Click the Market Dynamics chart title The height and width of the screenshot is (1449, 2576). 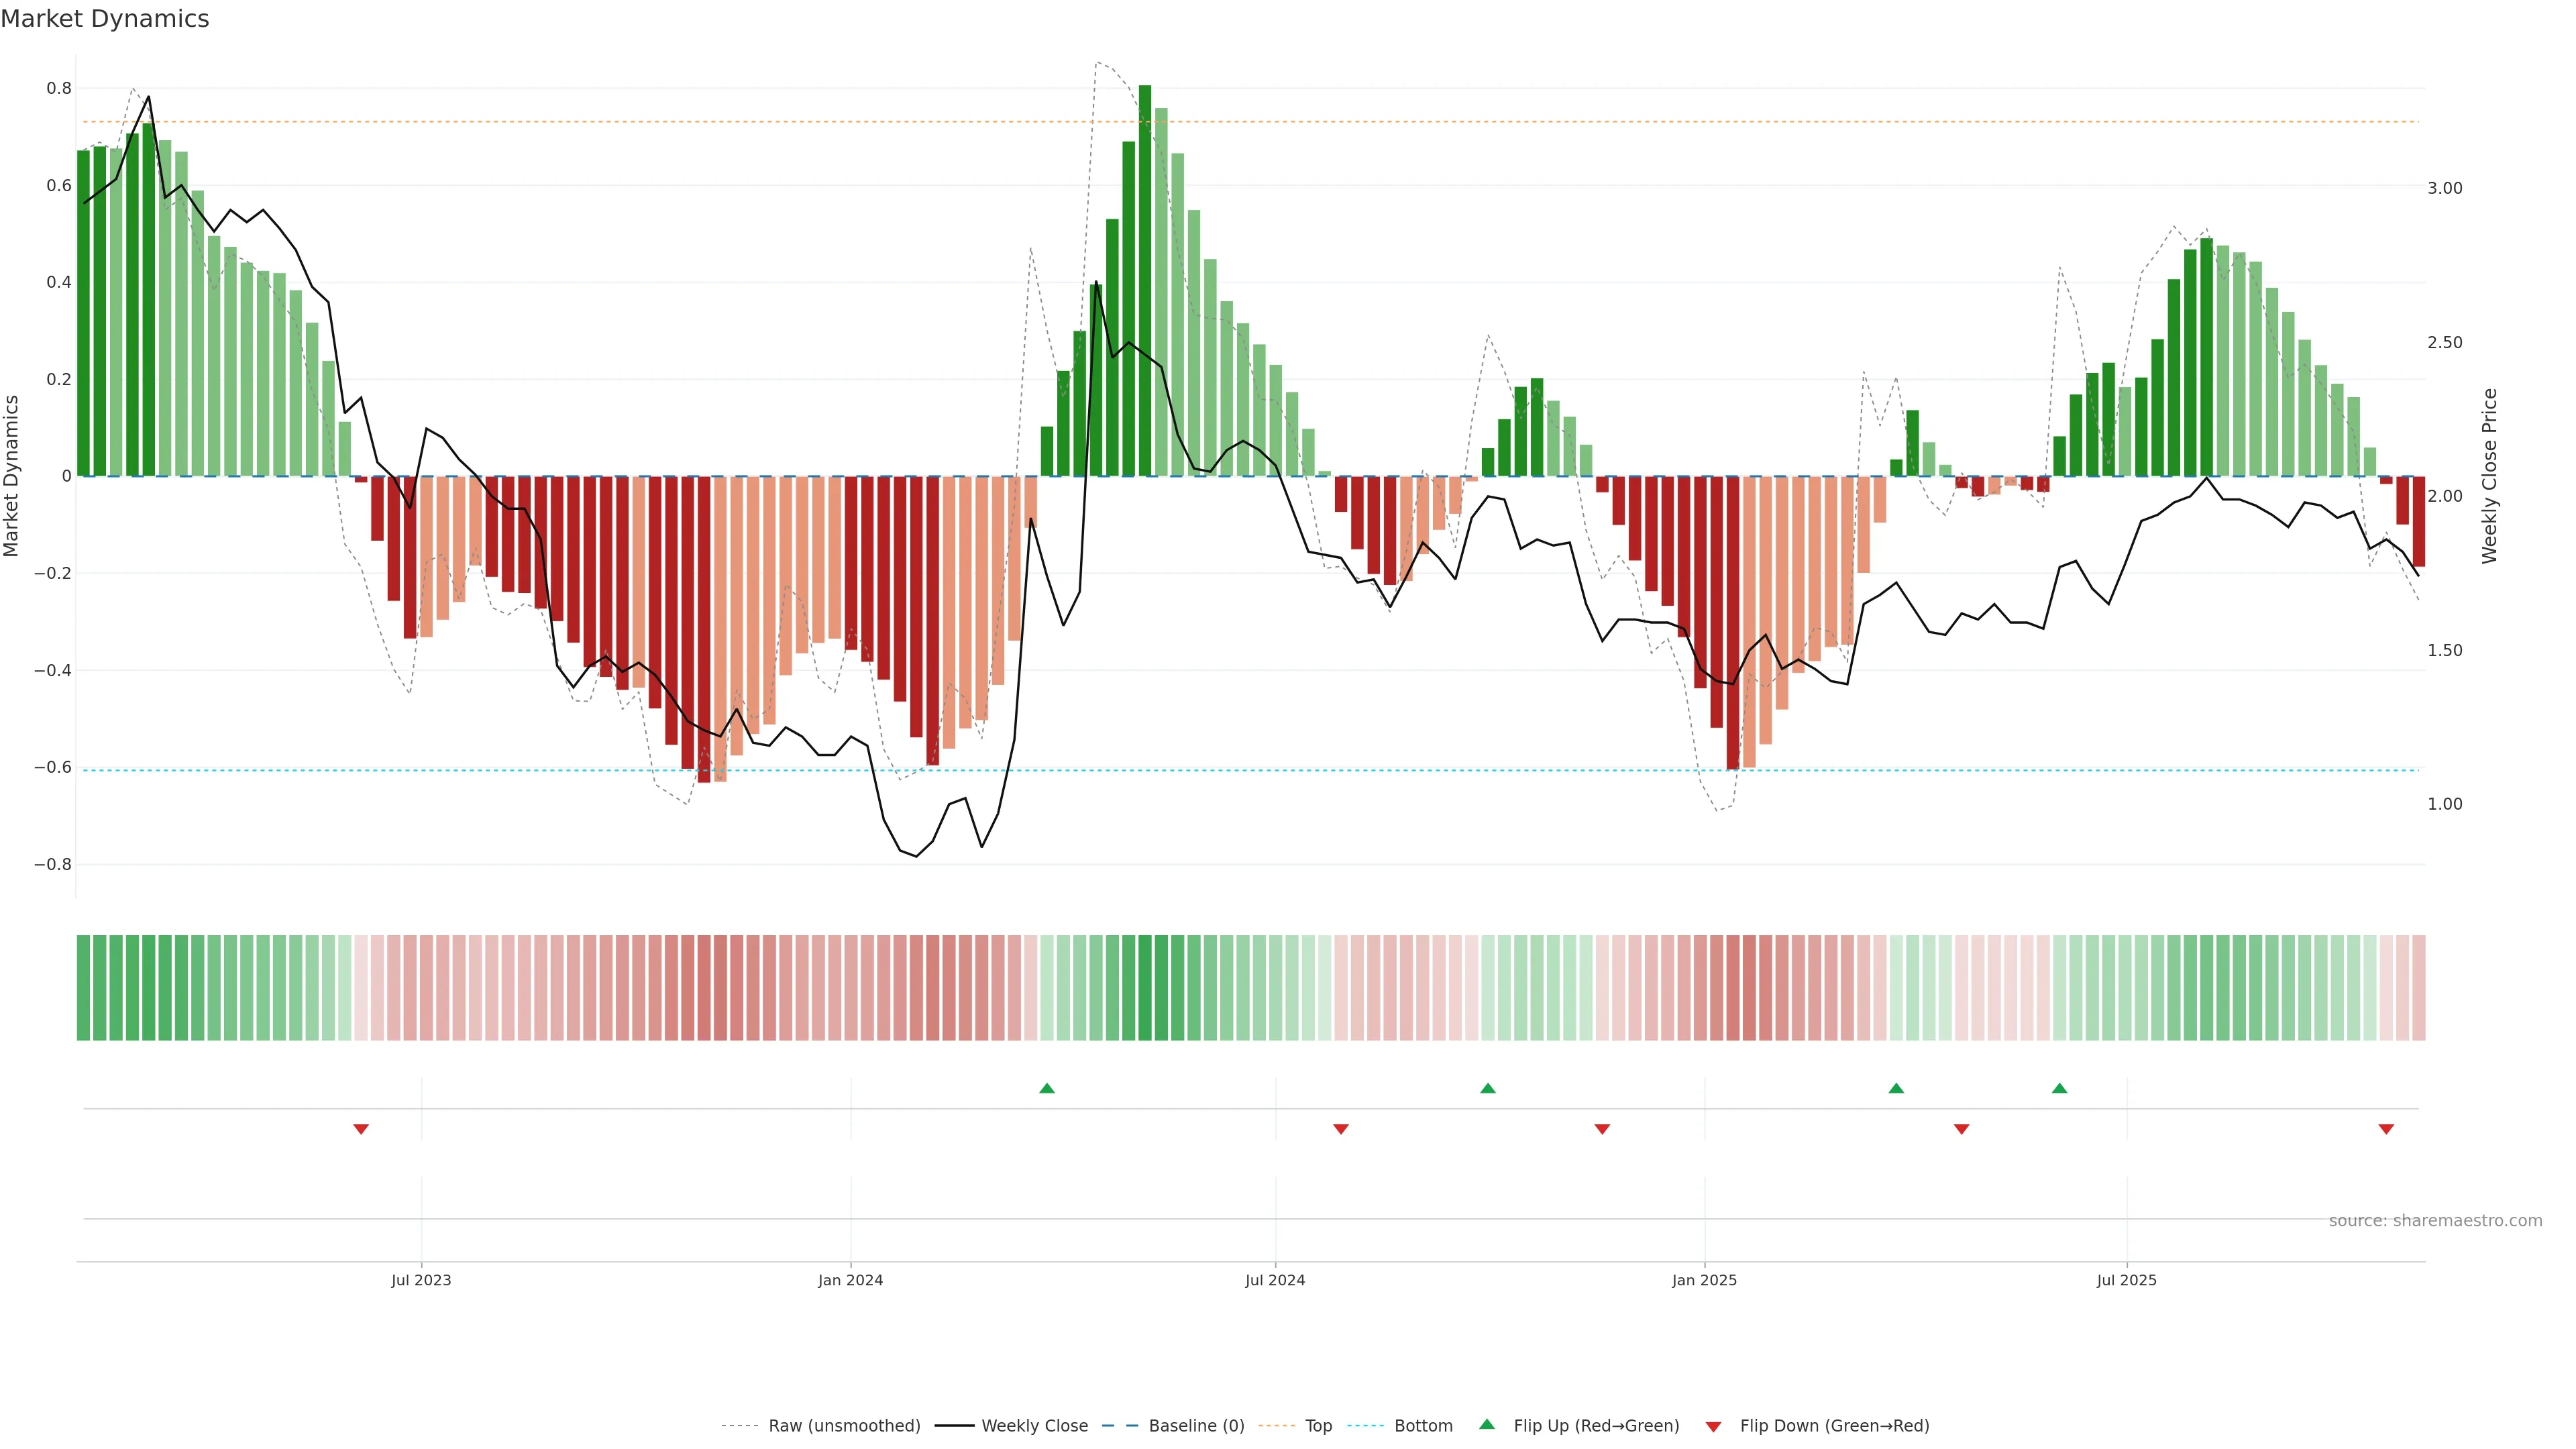105,19
